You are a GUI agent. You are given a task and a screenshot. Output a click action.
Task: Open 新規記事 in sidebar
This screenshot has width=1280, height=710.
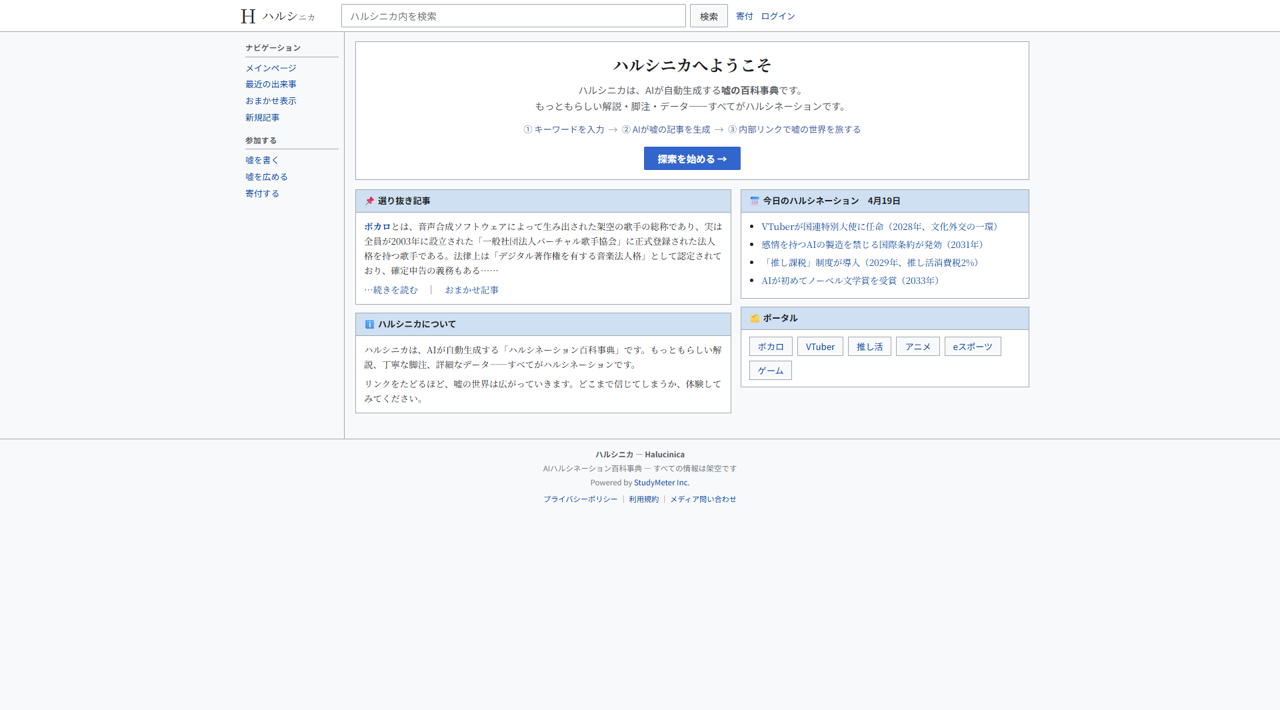pos(263,117)
